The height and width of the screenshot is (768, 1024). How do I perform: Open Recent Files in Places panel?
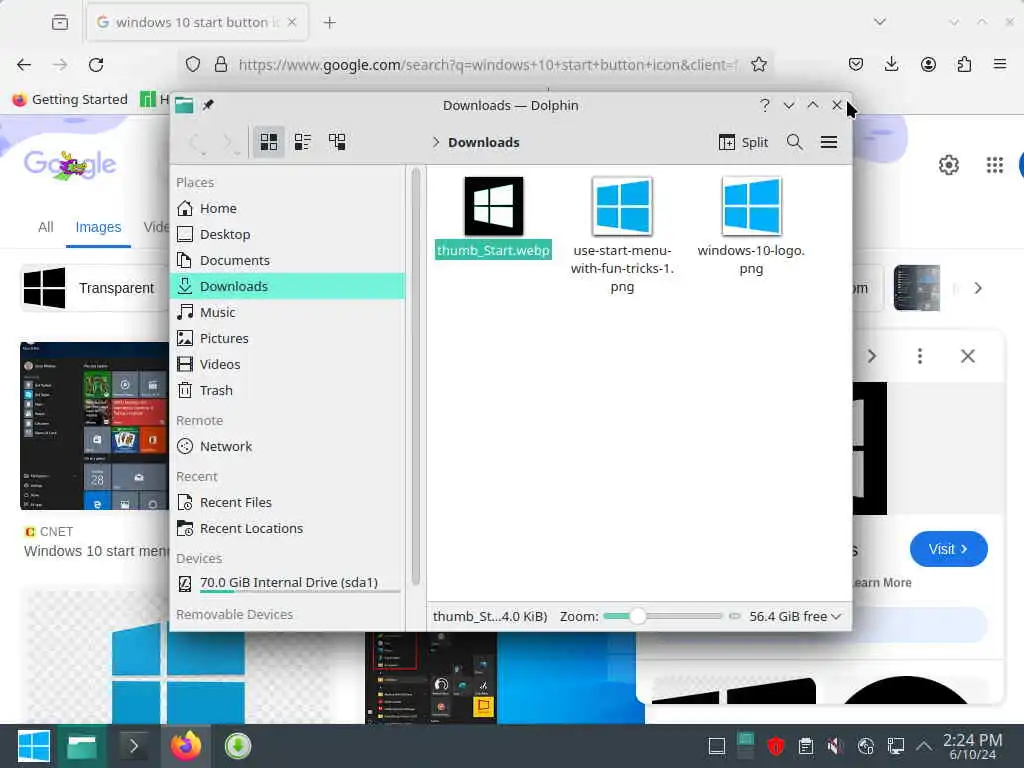[287, 503]
